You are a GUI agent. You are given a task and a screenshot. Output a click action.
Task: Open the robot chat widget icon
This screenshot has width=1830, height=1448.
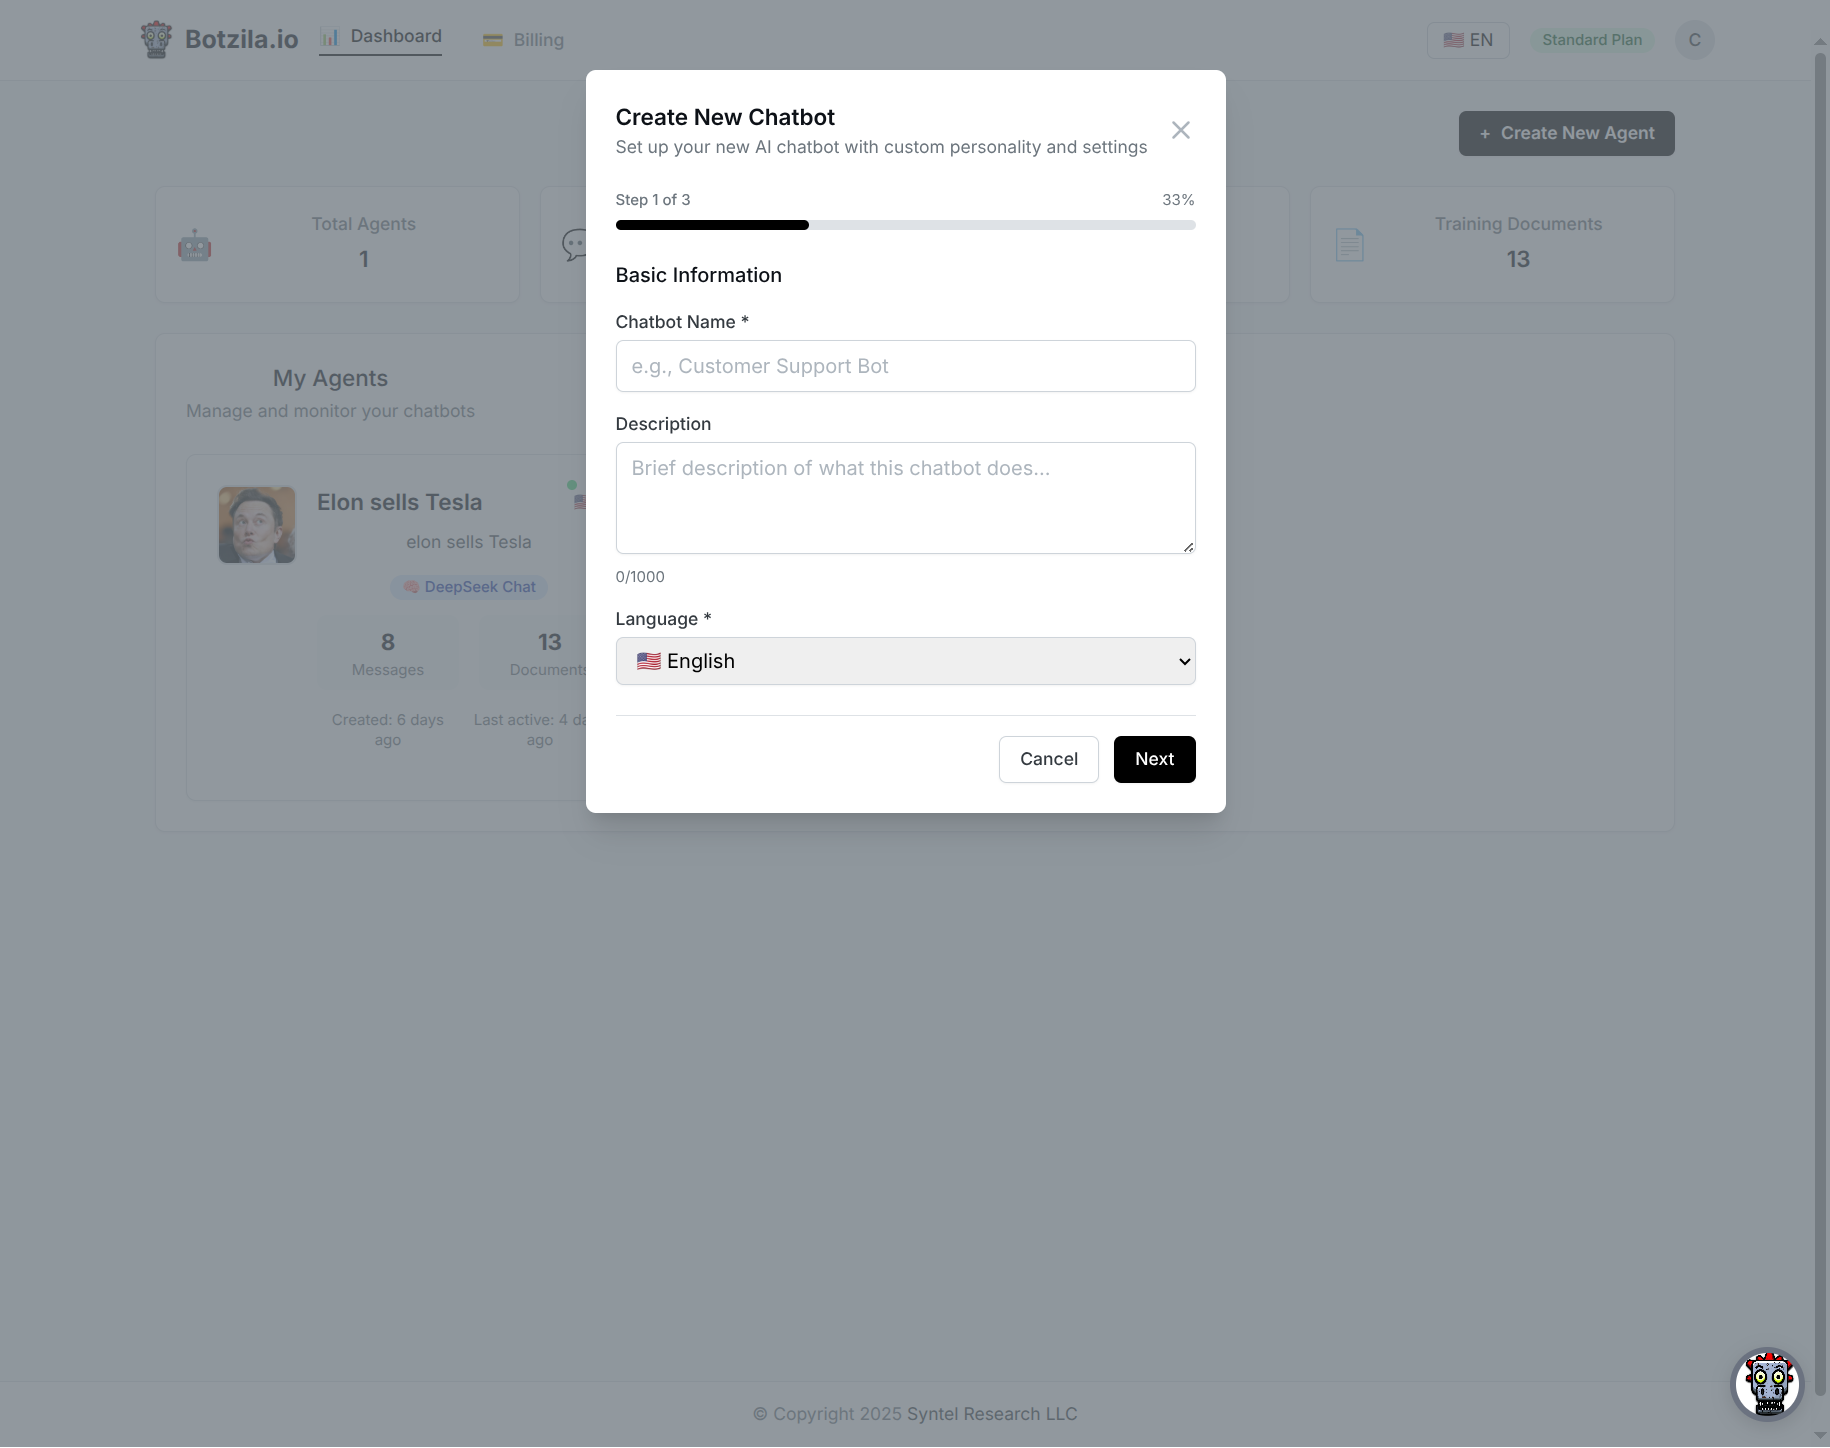(x=1767, y=1384)
